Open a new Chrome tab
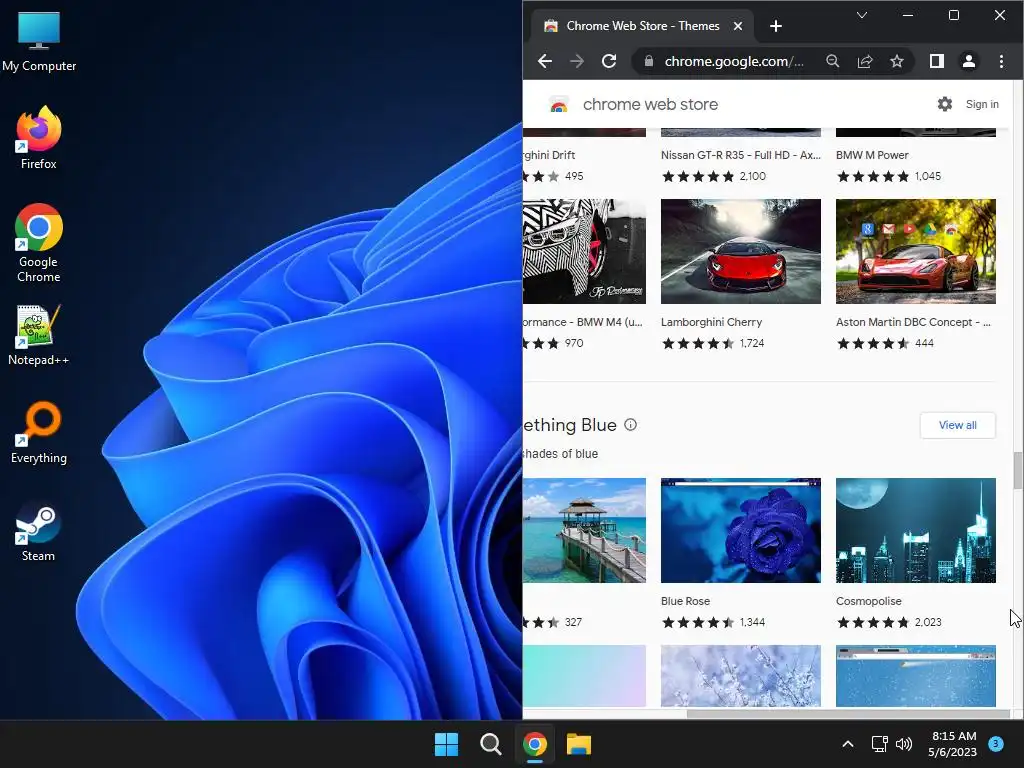 click(x=775, y=26)
